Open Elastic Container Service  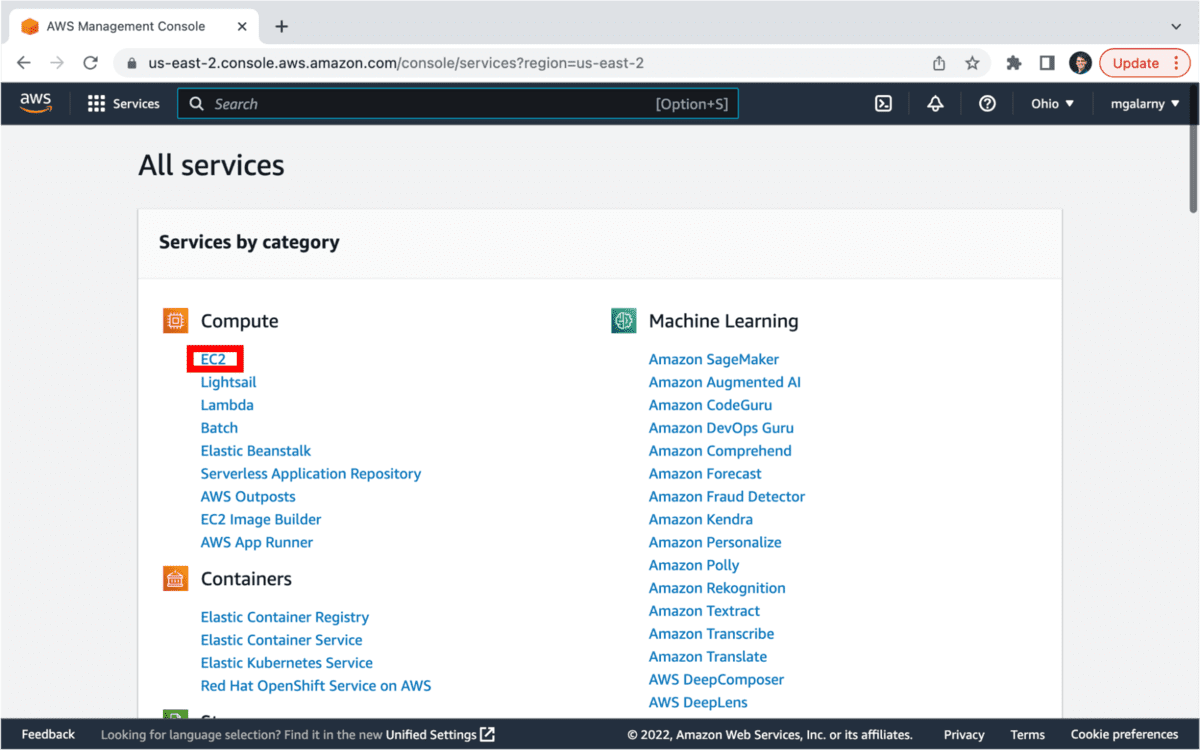point(281,640)
